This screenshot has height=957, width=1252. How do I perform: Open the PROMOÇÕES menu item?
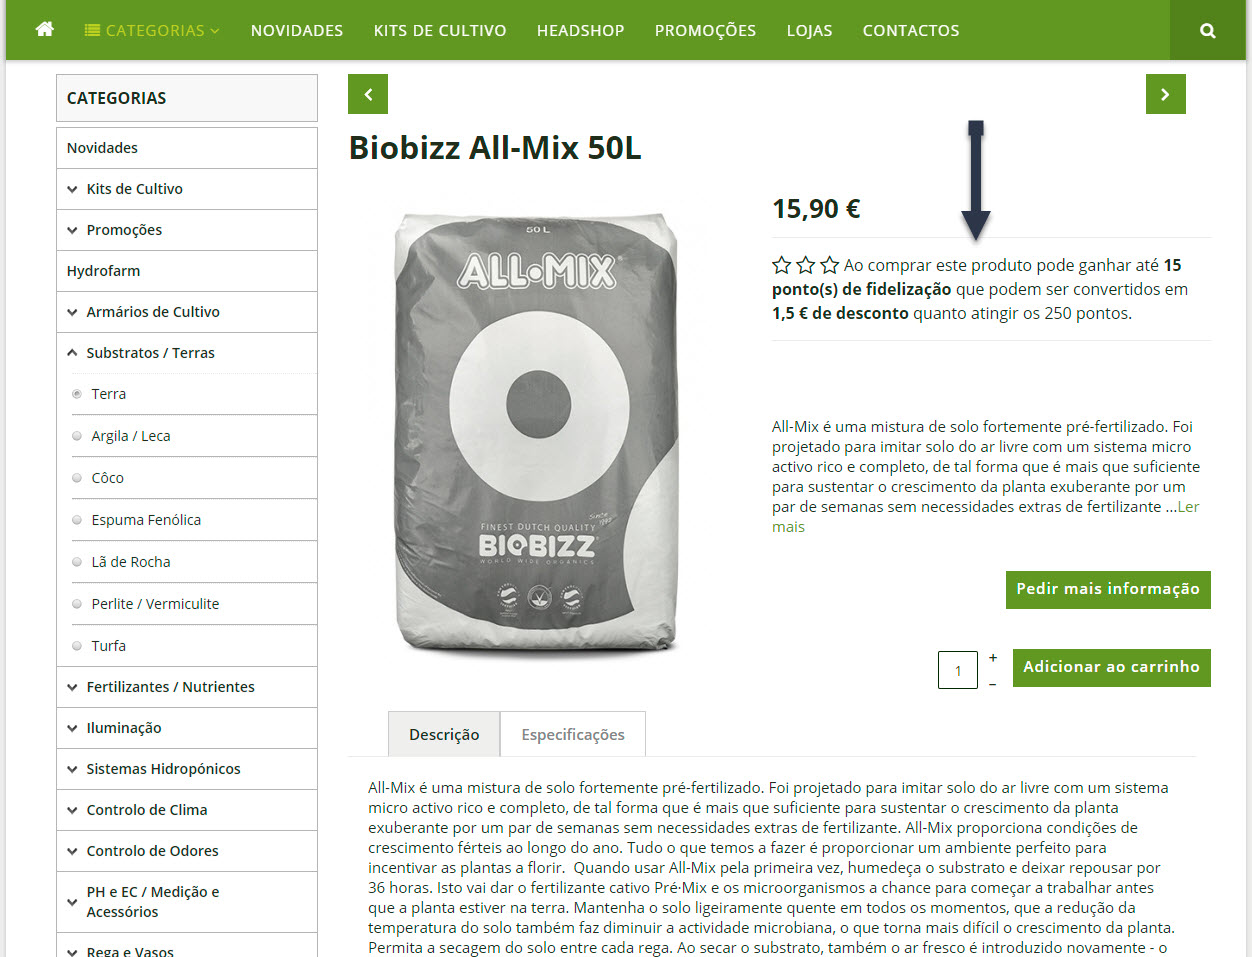[705, 30]
